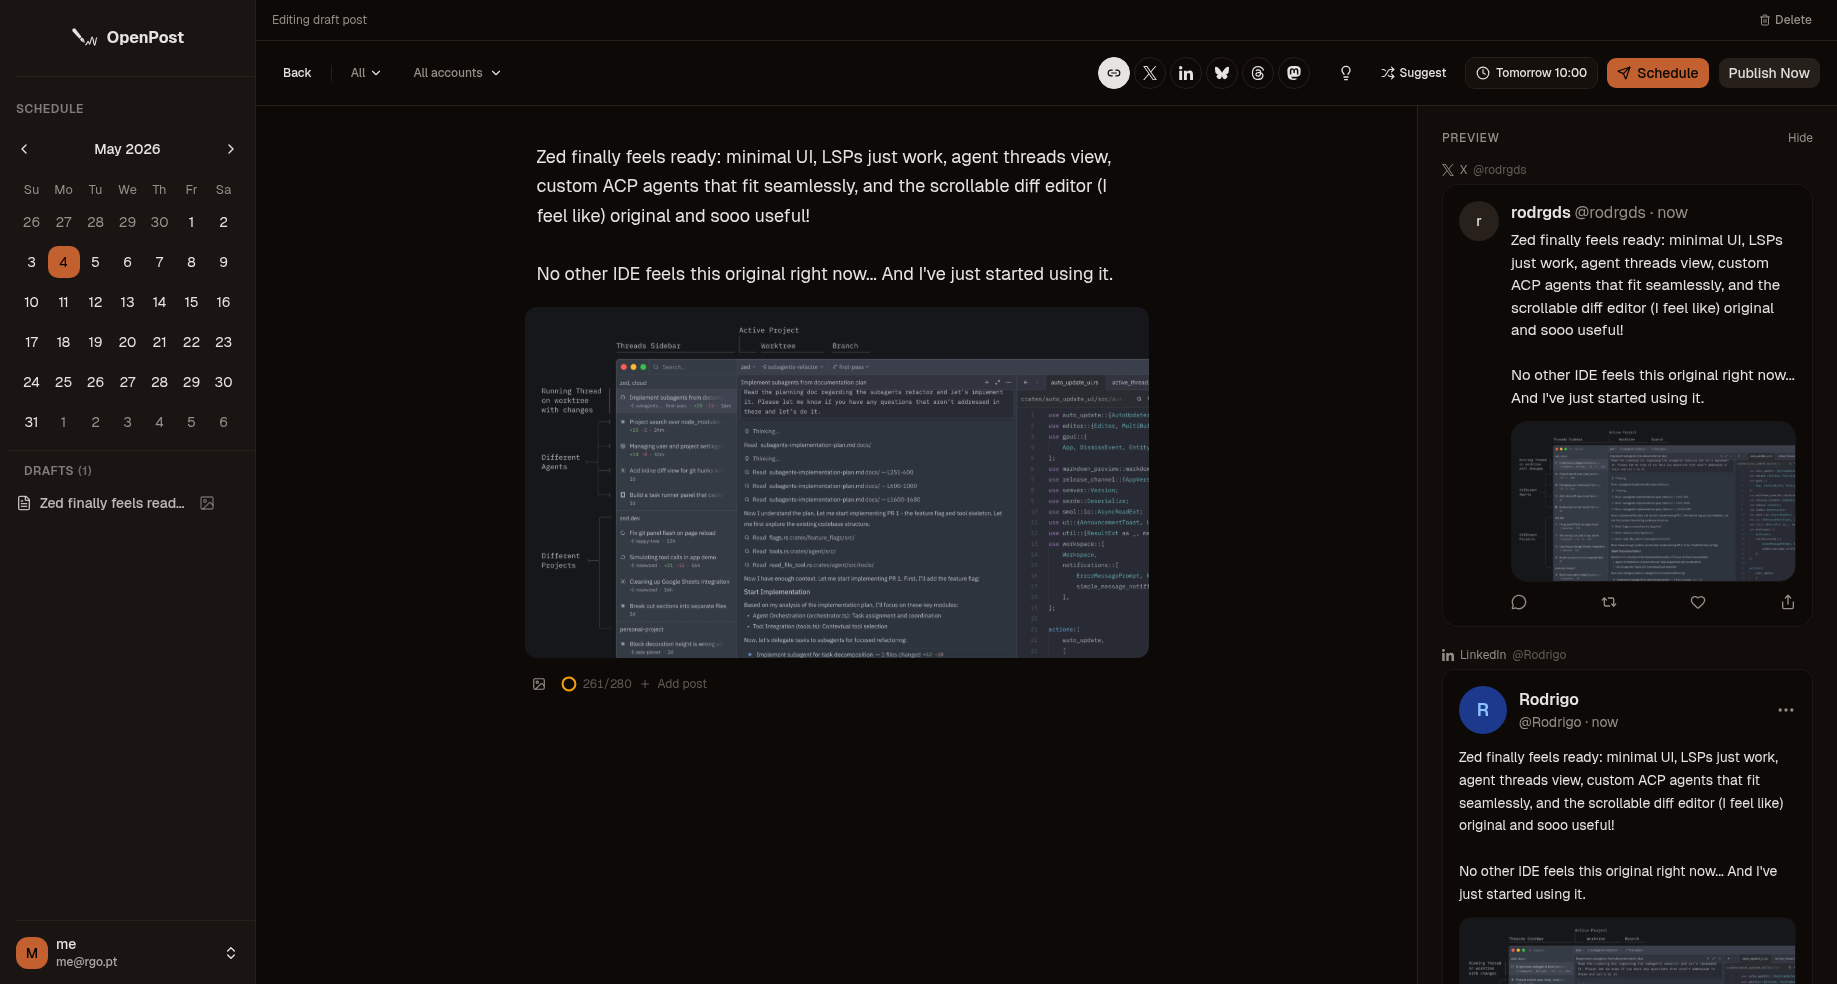Image resolution: width=1837 pixels, height=984 pixels.
Task: Click the rodrgds avatar in X preview
Action: [x=1479, y=221]
